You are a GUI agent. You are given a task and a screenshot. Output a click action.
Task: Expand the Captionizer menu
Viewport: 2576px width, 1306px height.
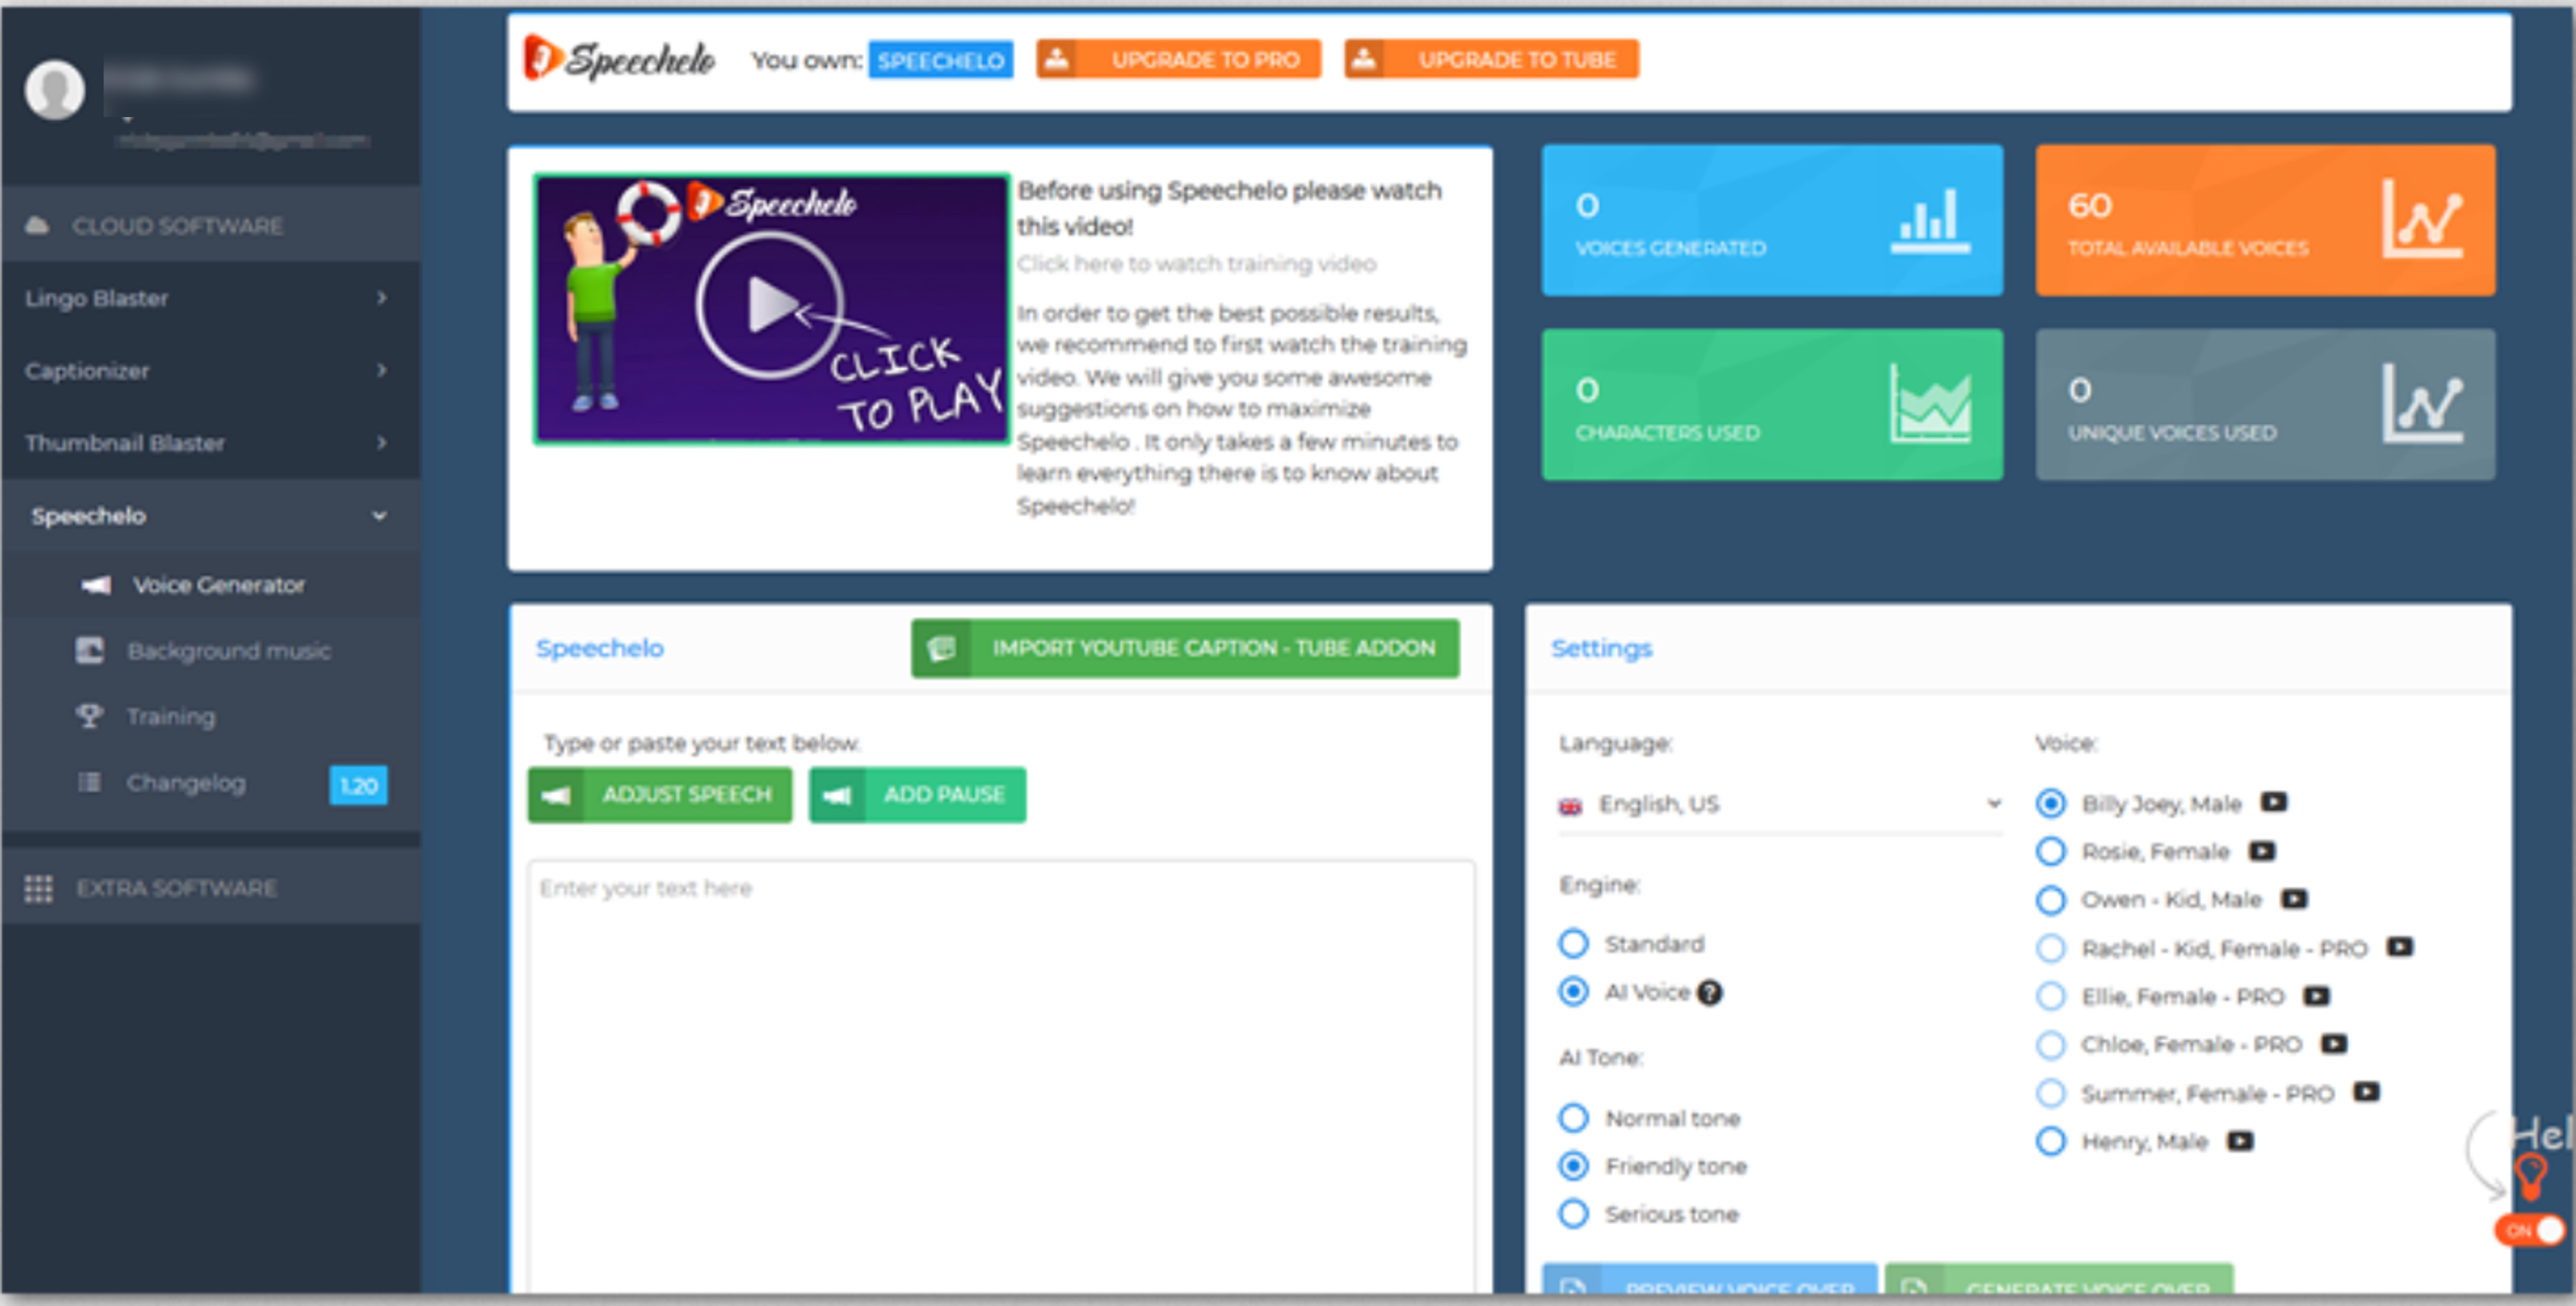210,370
